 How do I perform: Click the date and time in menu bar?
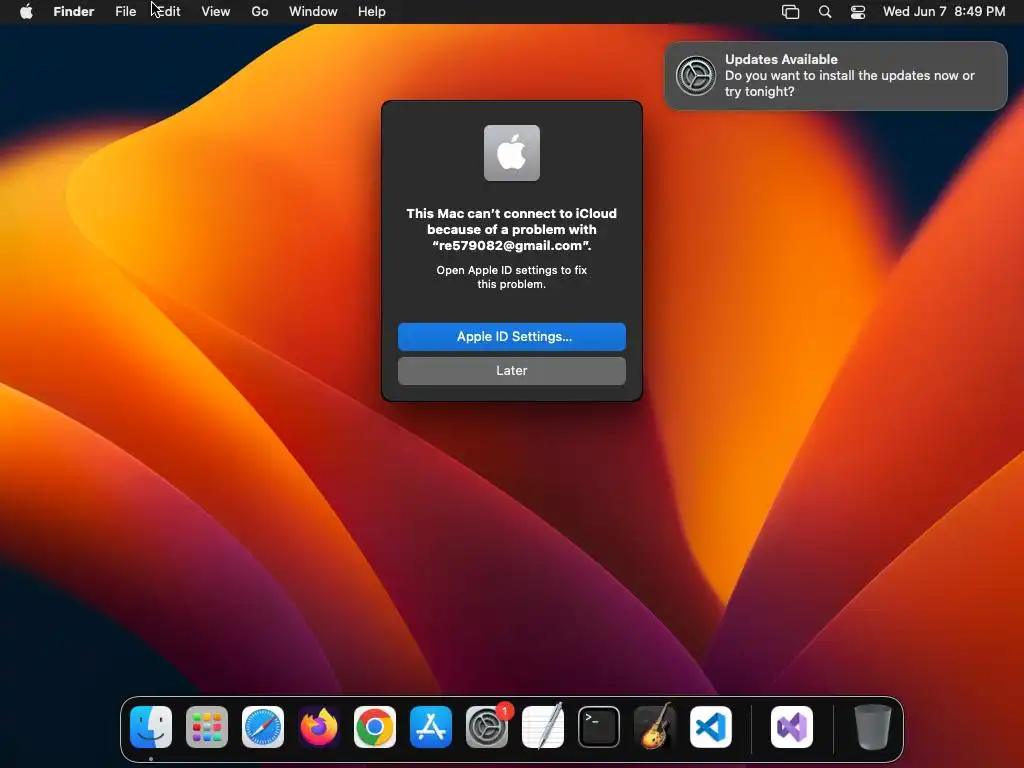click(x=944, y=12)
